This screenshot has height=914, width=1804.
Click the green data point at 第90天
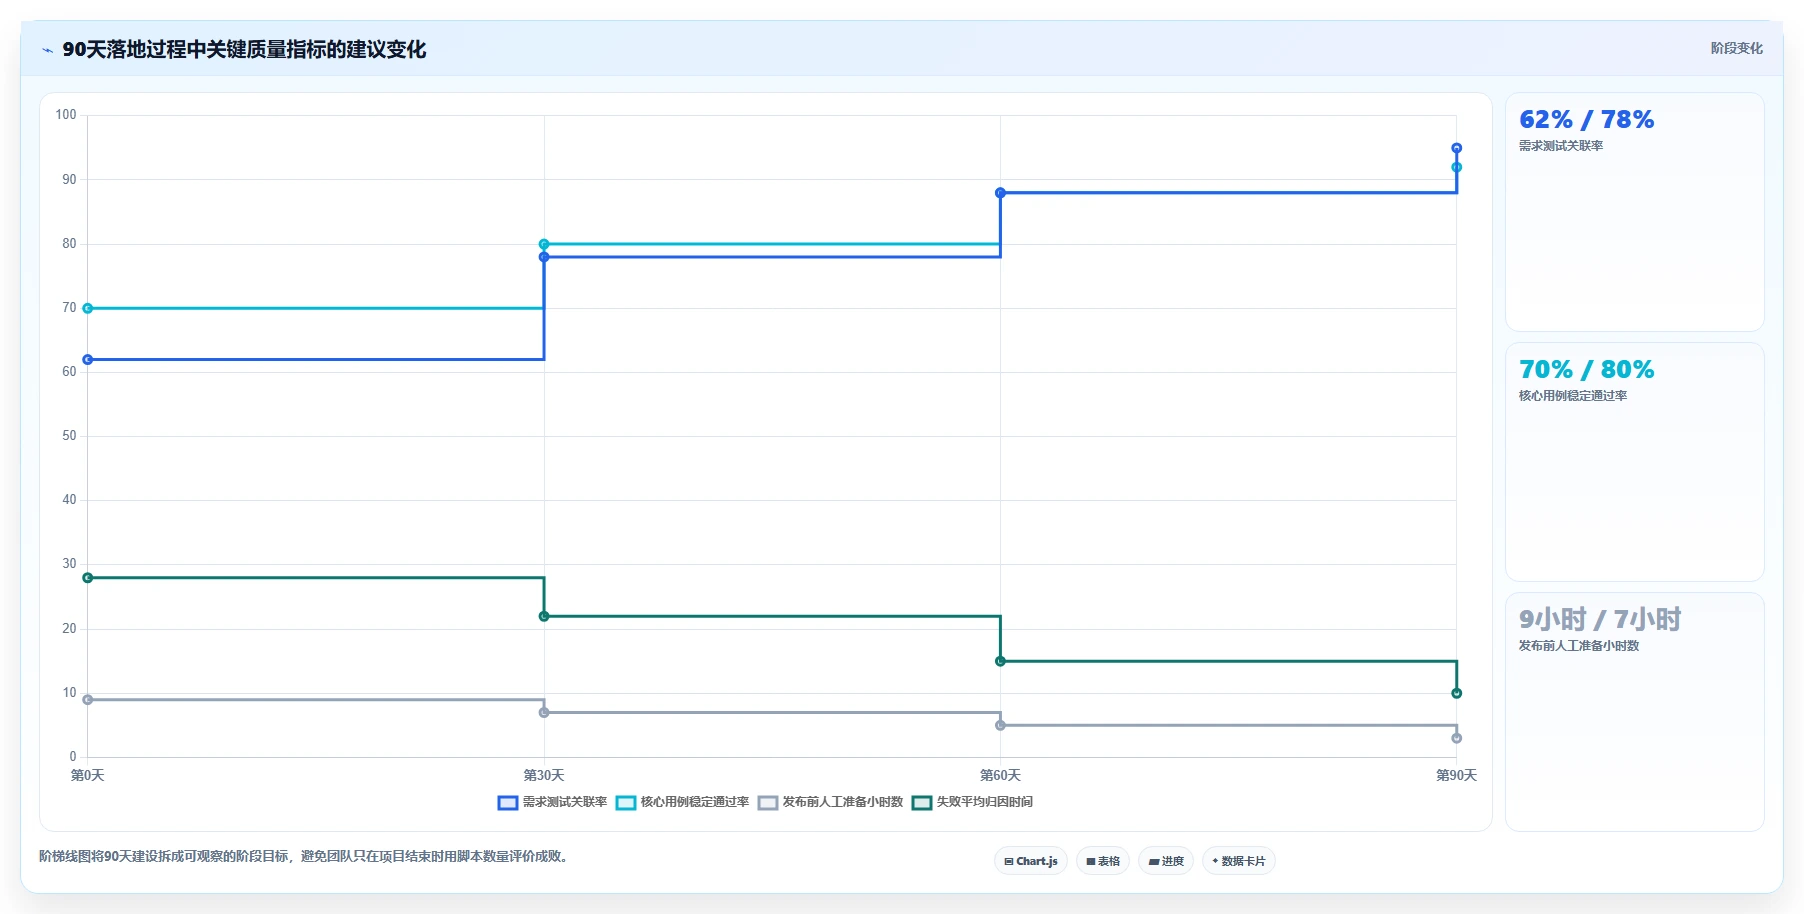(x=1456, y=693)
